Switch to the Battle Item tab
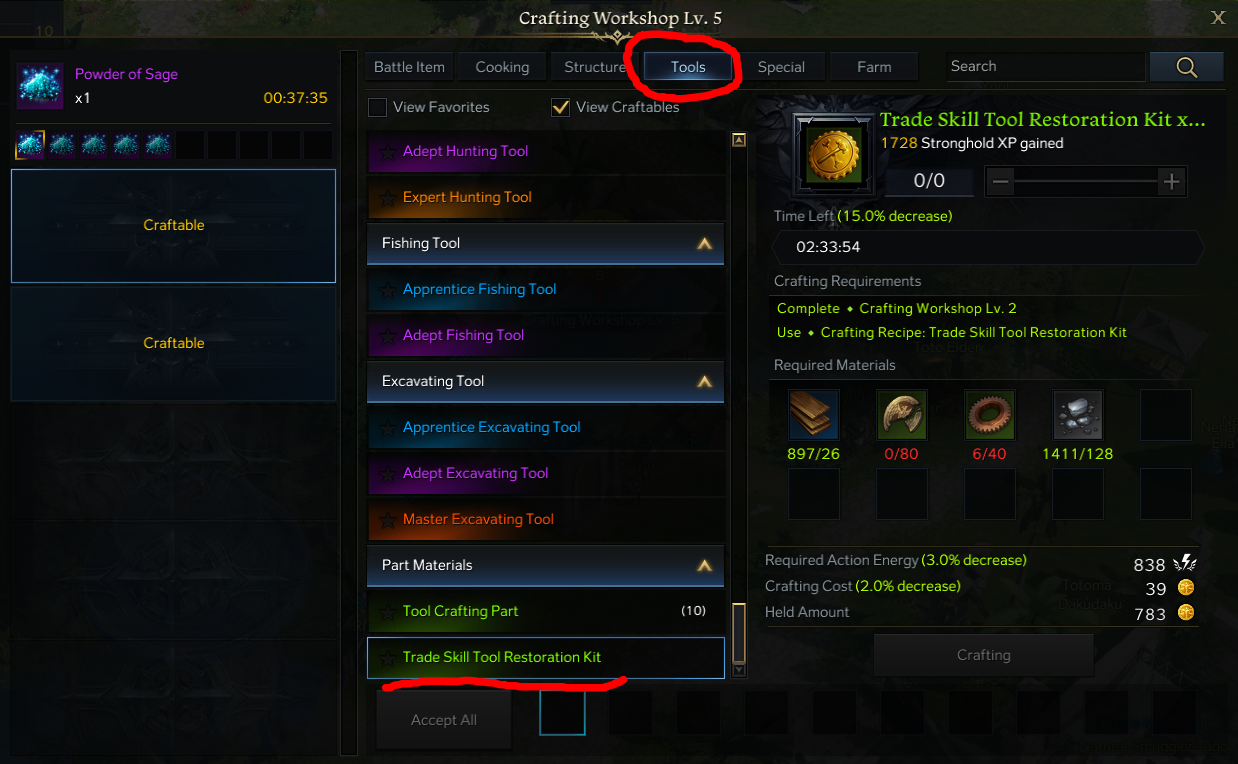This screenshot has width=1238, height=764. click(409, 67)
